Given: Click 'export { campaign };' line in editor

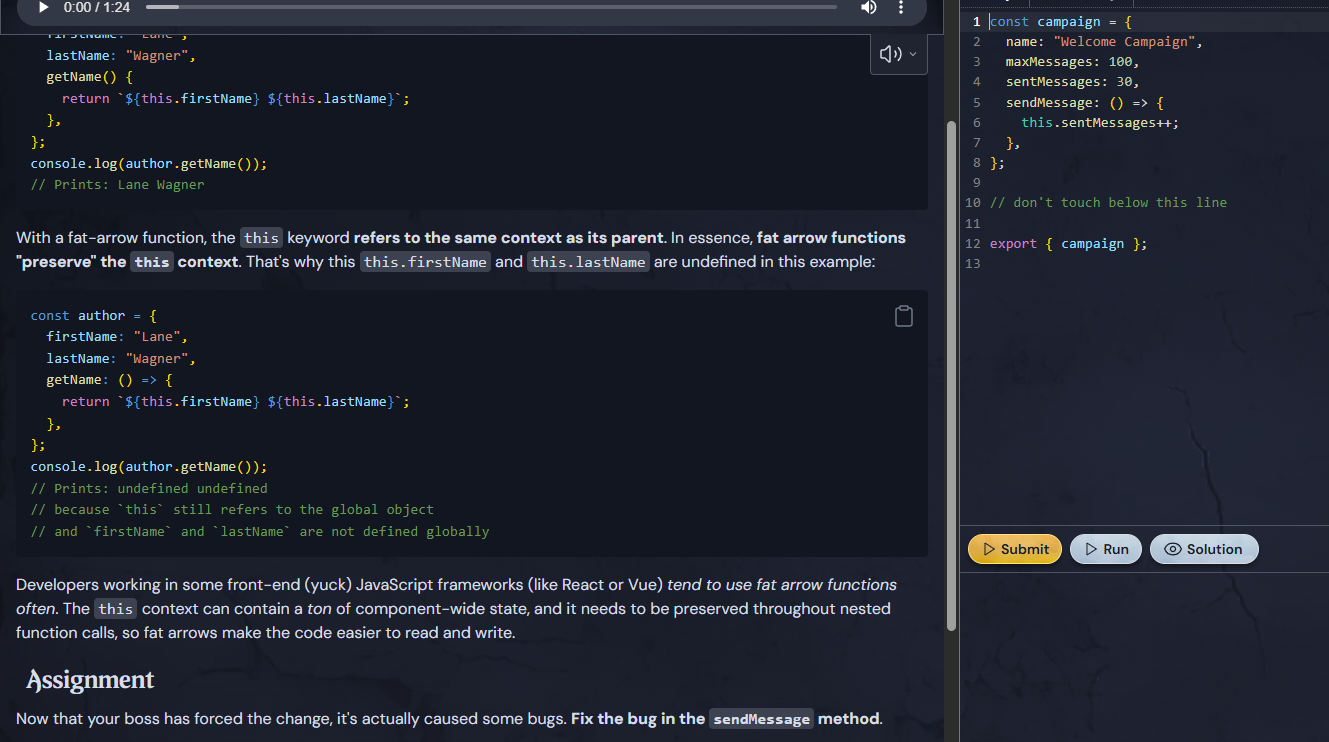Looking at the screenshot, I should coord(1069,244).
